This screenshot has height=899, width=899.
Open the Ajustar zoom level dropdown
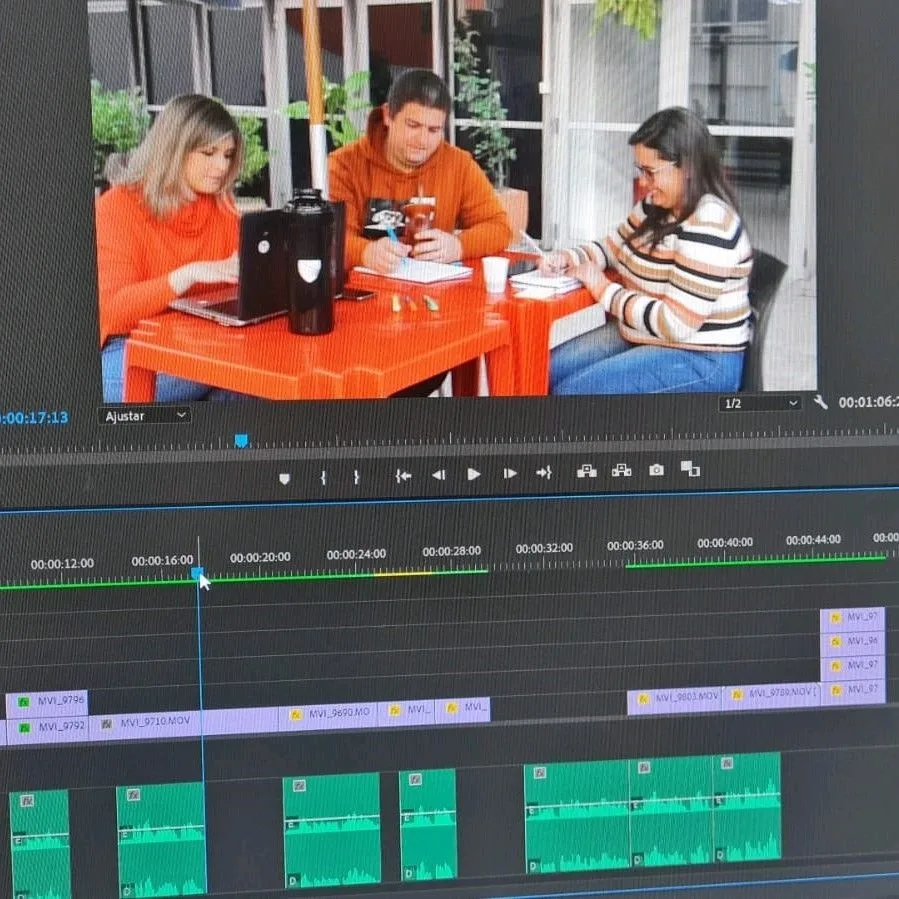145,415
